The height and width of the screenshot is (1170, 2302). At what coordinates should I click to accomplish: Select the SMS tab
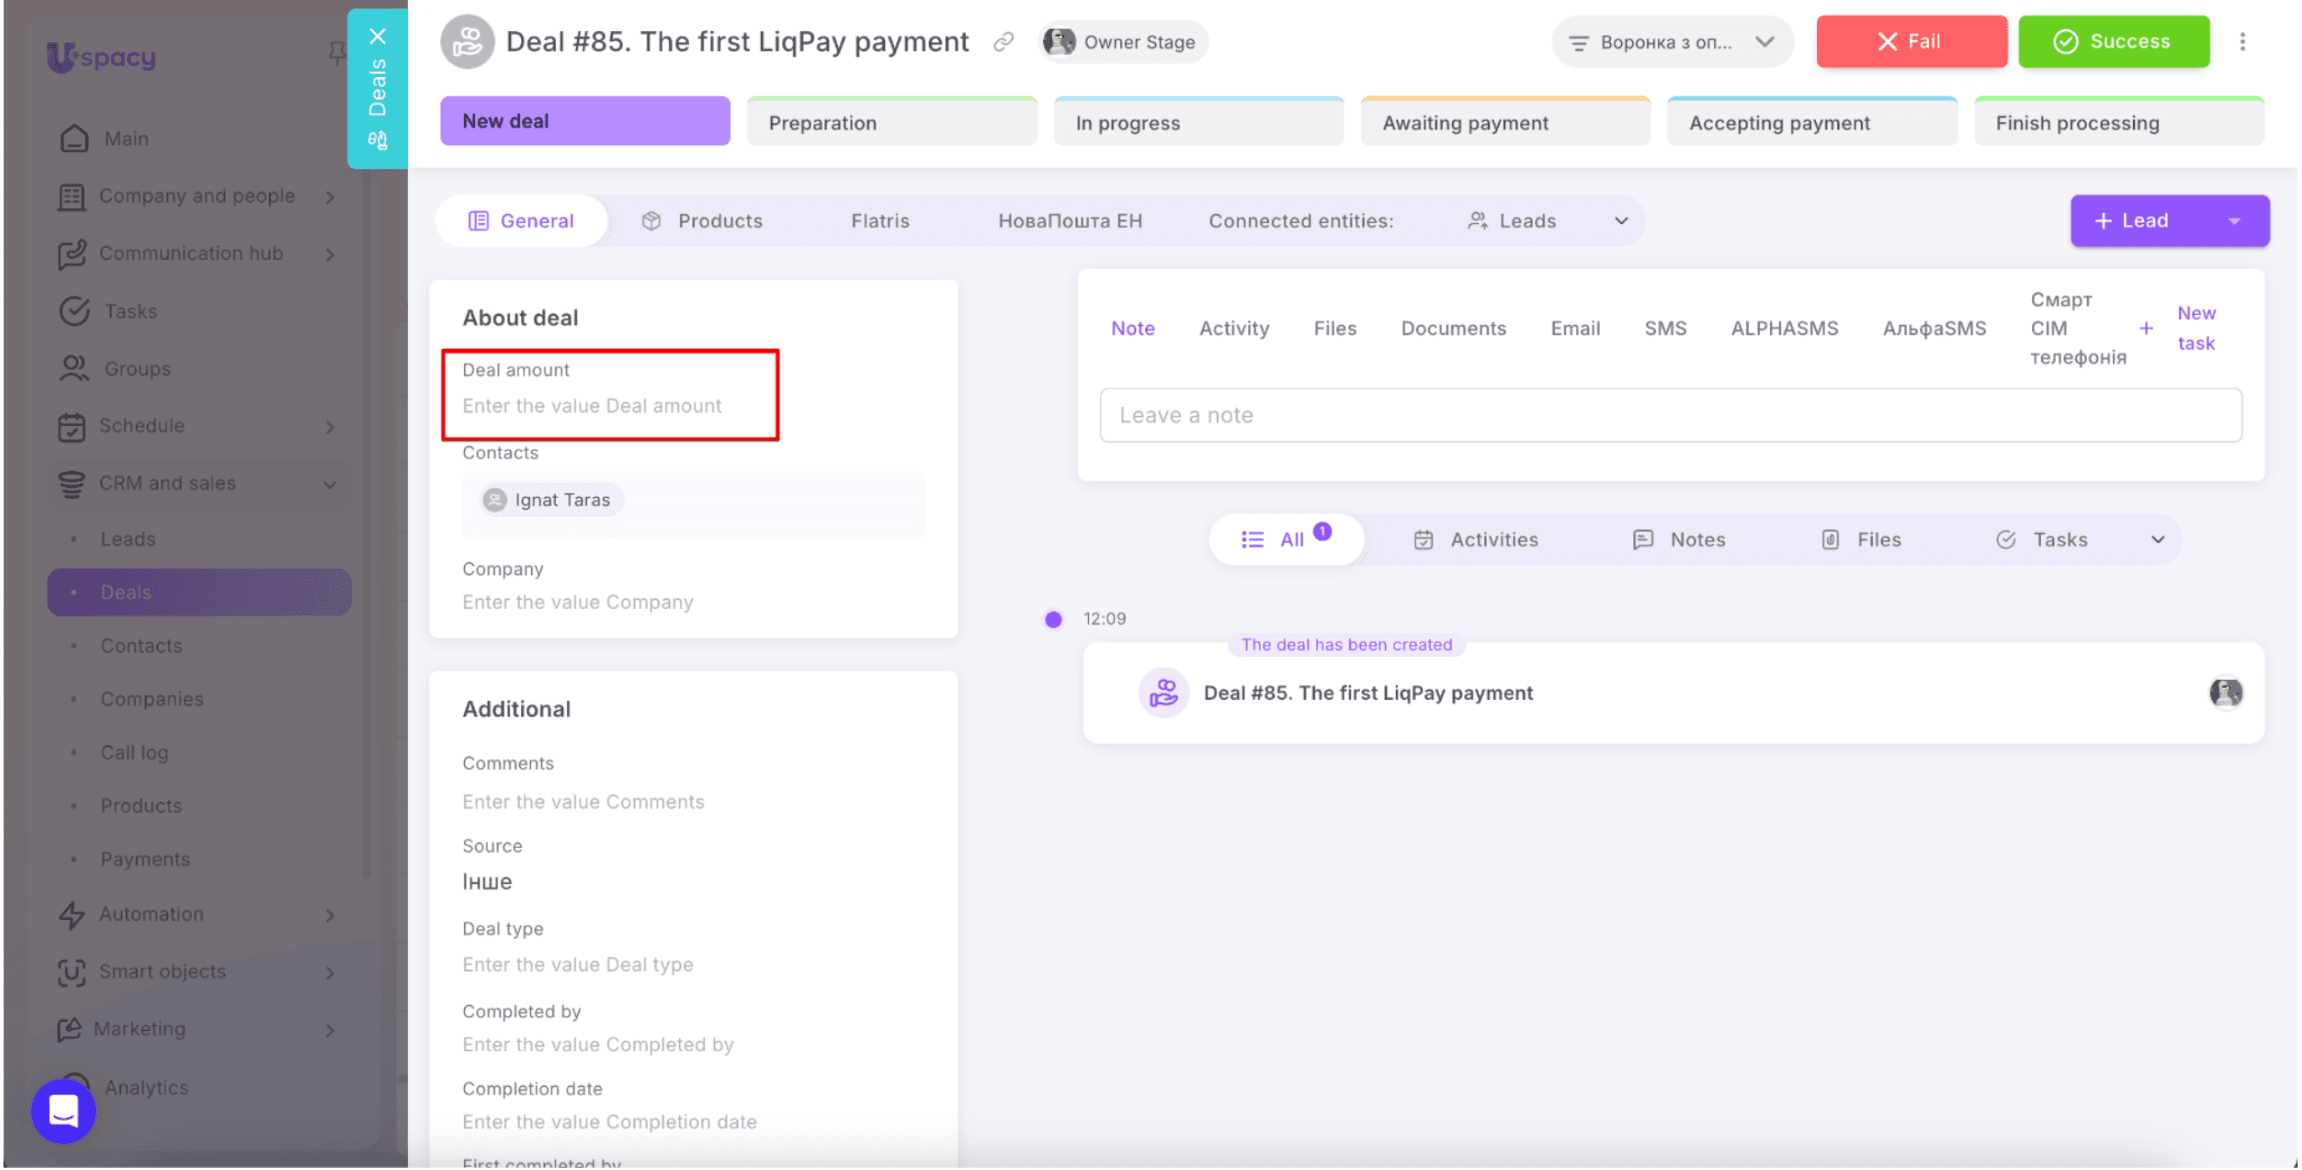click(x=1665, y=328)
